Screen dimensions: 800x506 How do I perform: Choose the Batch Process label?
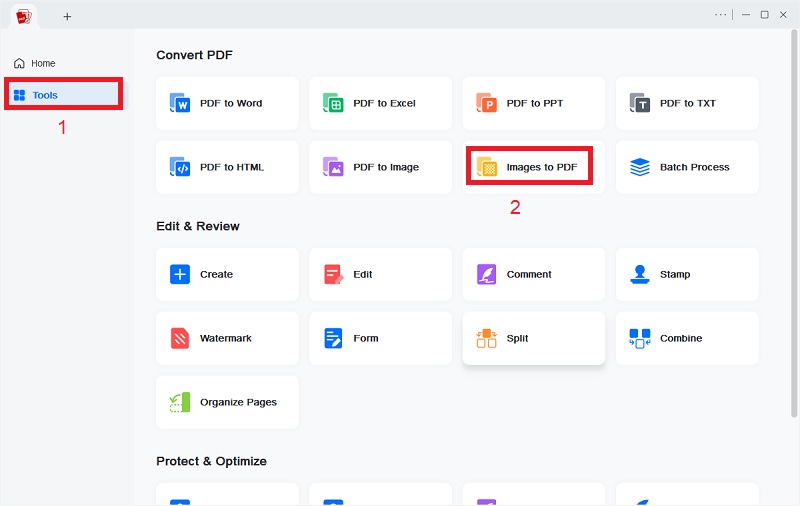pyautogui.click(x=695, y=167)
